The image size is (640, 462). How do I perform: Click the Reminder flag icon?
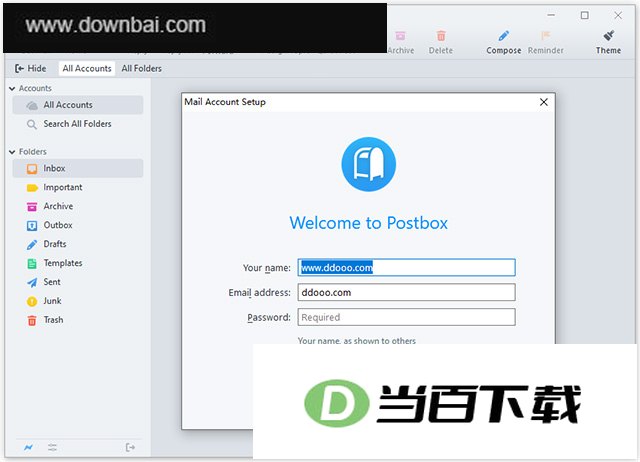click(x=545, y=36)
